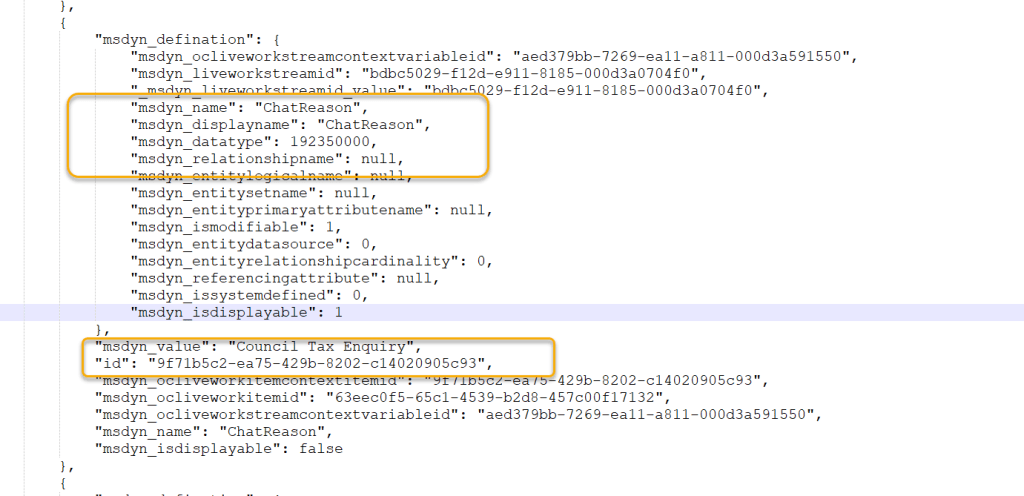Click the id value 9f71b5c2-ea75-429b-8202-c14020905c93

click(315, 363)
